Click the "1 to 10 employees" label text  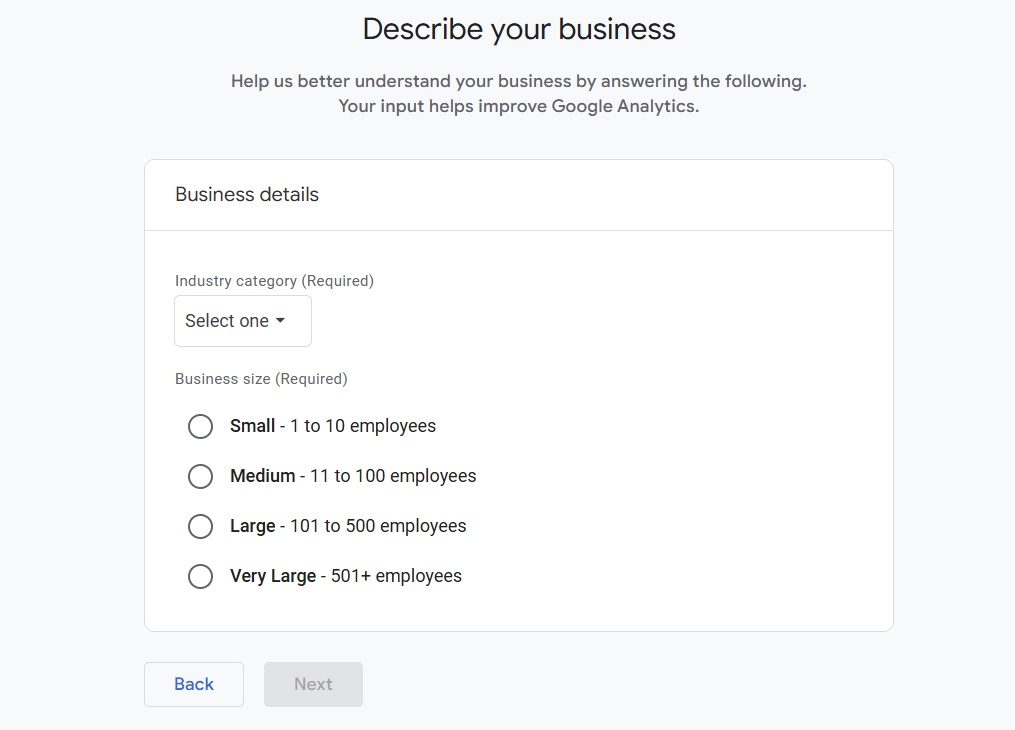coord(363,426)
